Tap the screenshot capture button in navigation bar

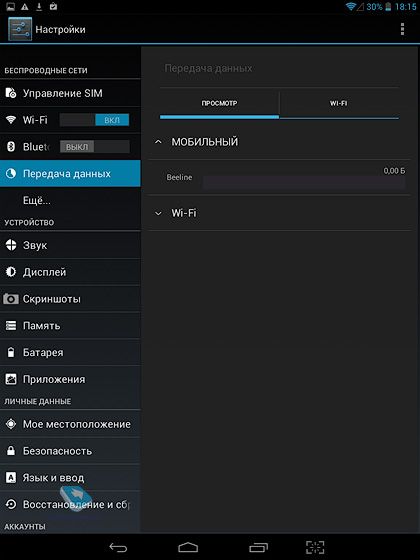pos(315,547)
